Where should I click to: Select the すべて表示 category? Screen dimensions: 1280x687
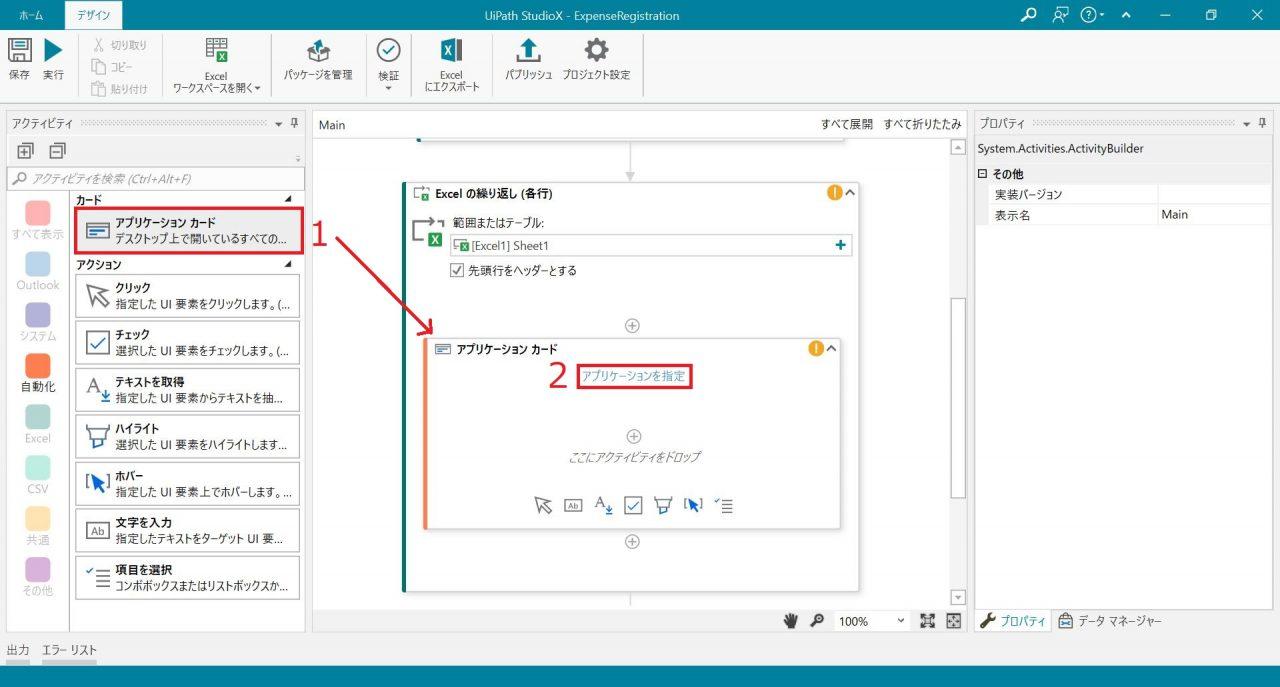38,220
